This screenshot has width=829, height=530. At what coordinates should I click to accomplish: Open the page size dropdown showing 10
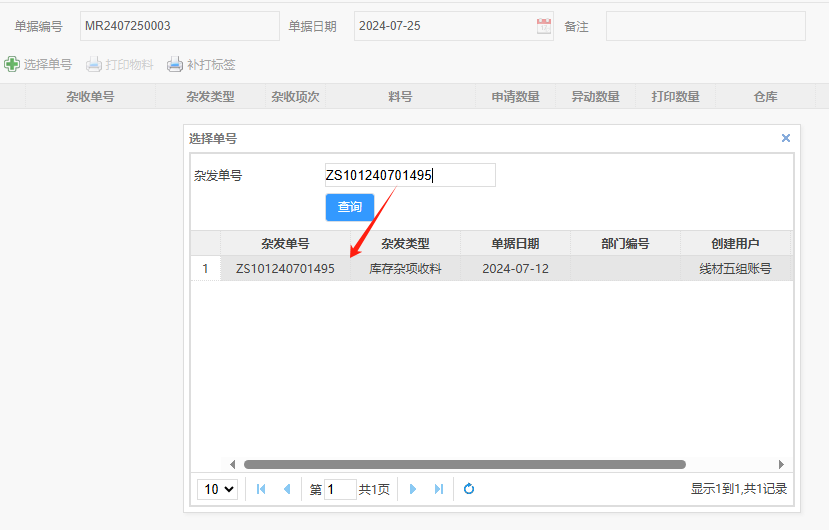pos(219,489)
